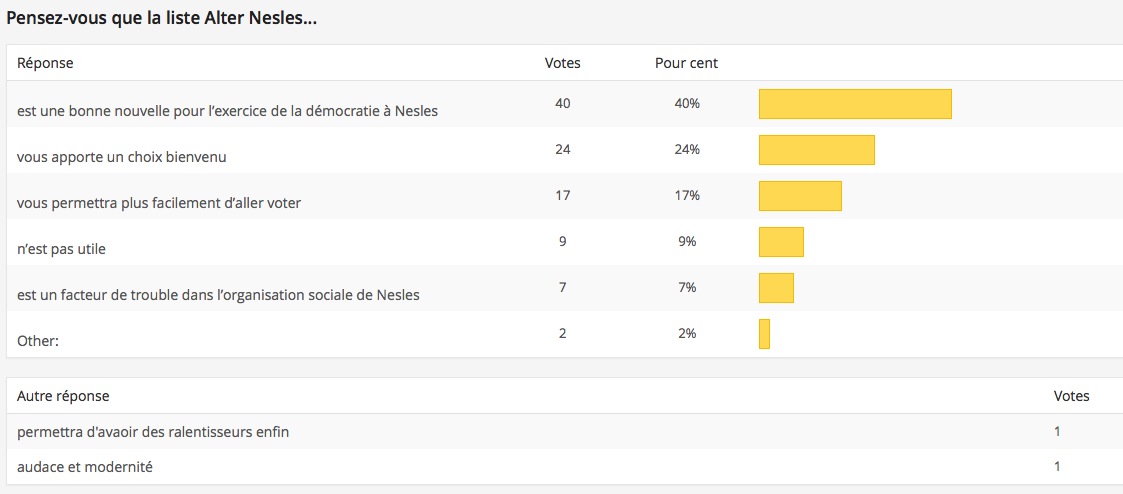Click the vote count 40

[x=562, y=103]
